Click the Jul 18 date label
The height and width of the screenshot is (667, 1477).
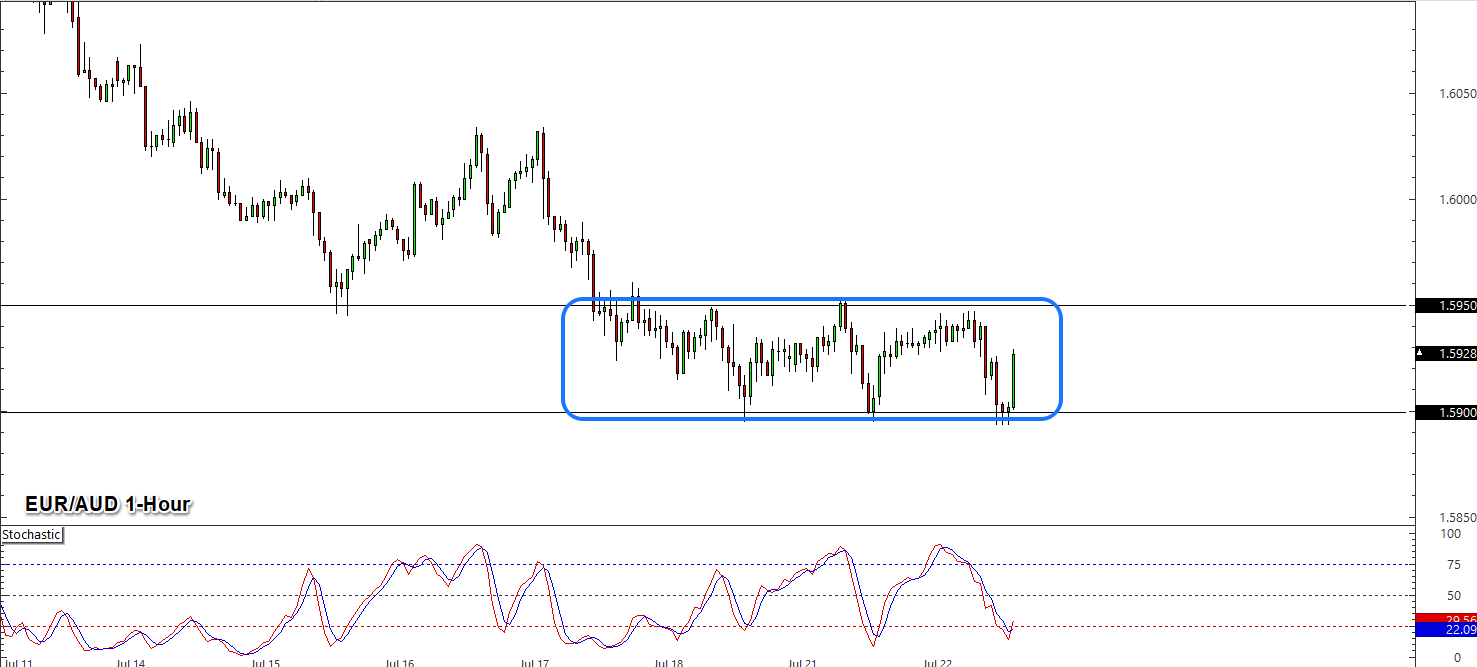pos(668,662)
